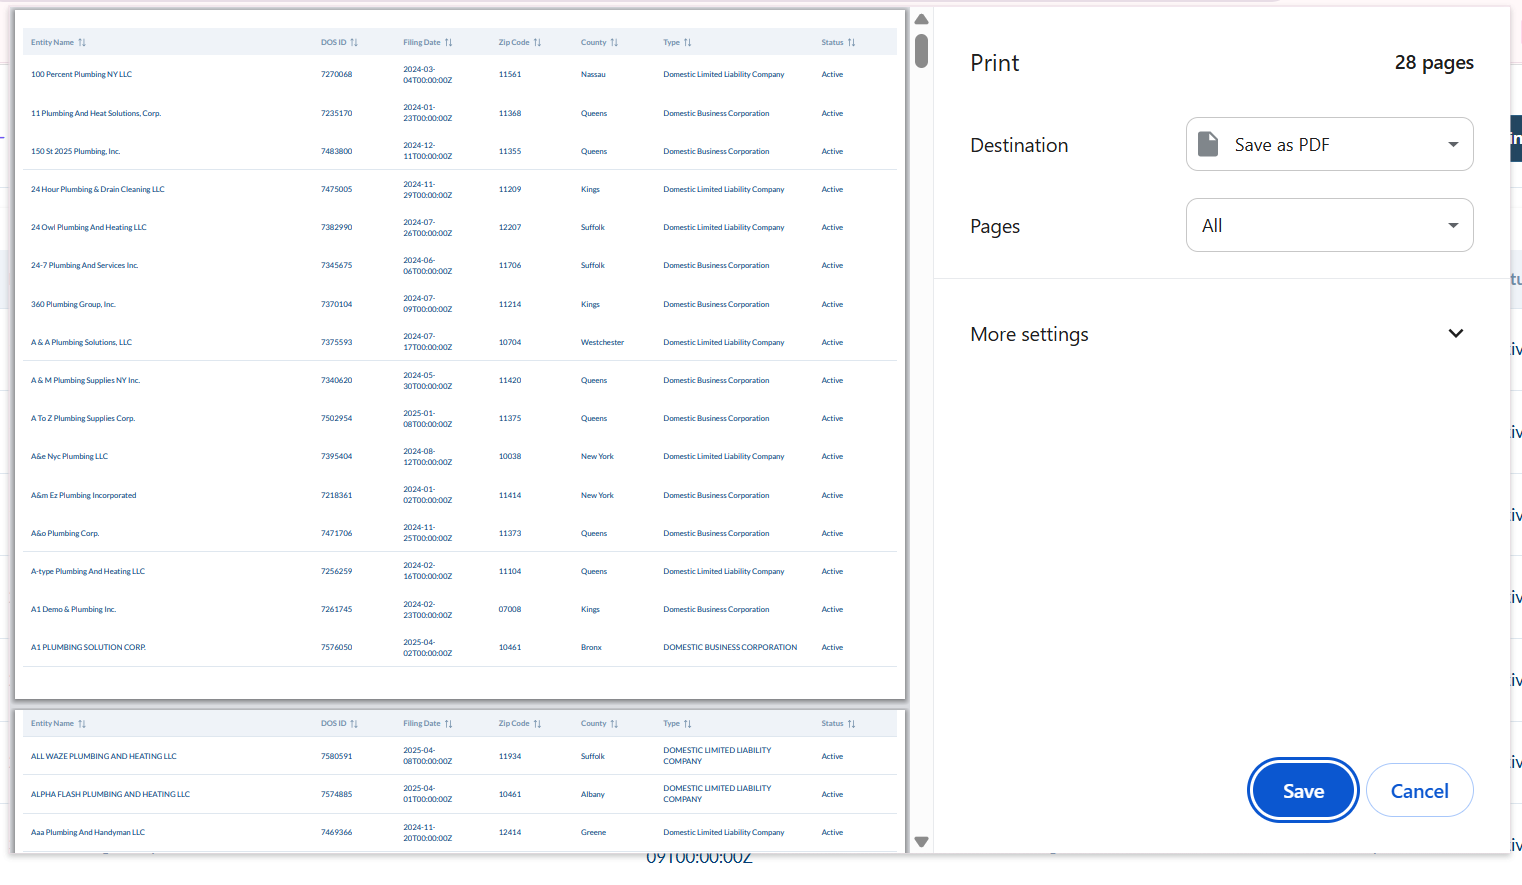
Task: Select A To Z Plumbing Supplies Corp.
Action: (83, 418)
